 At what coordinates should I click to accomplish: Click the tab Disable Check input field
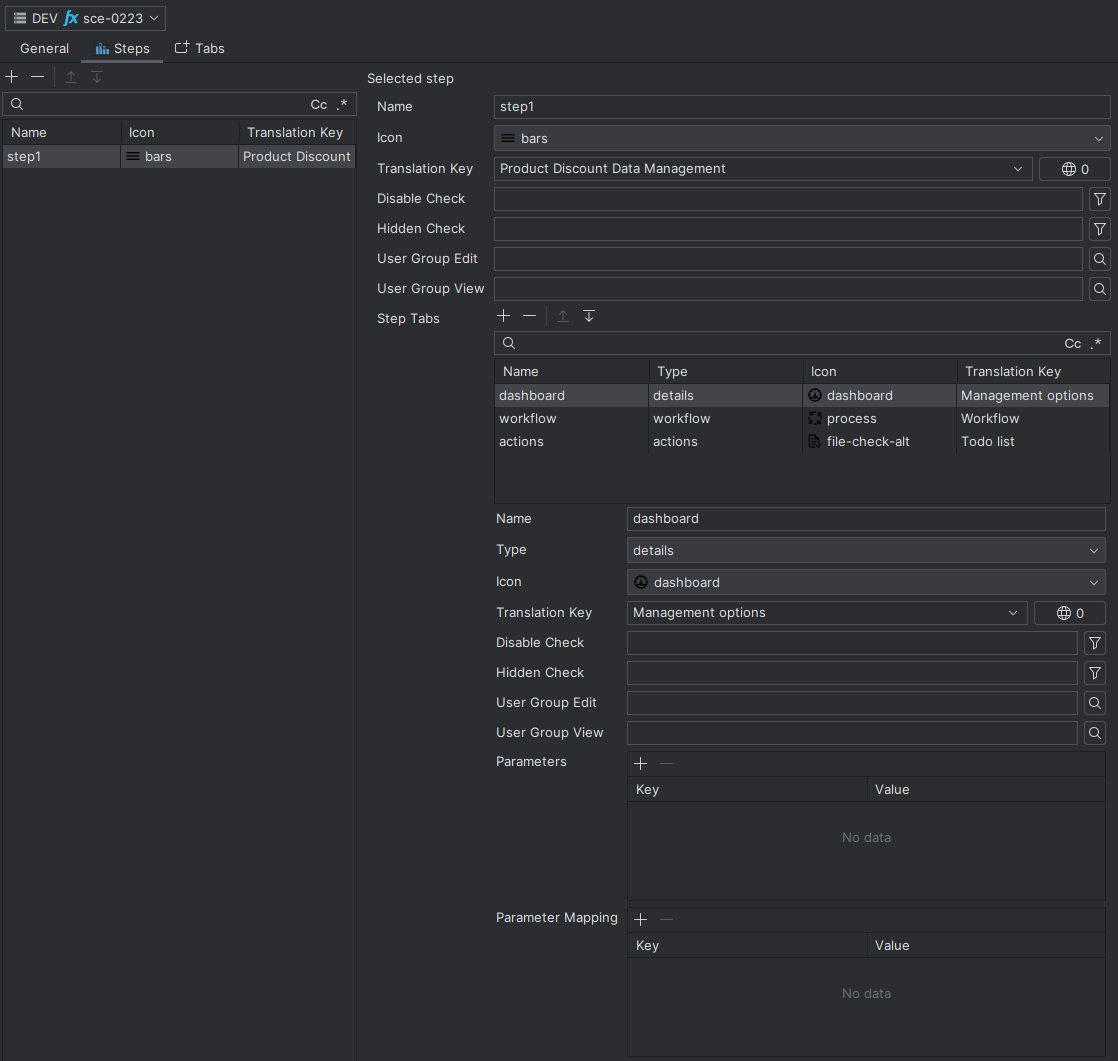click(852, 643)
